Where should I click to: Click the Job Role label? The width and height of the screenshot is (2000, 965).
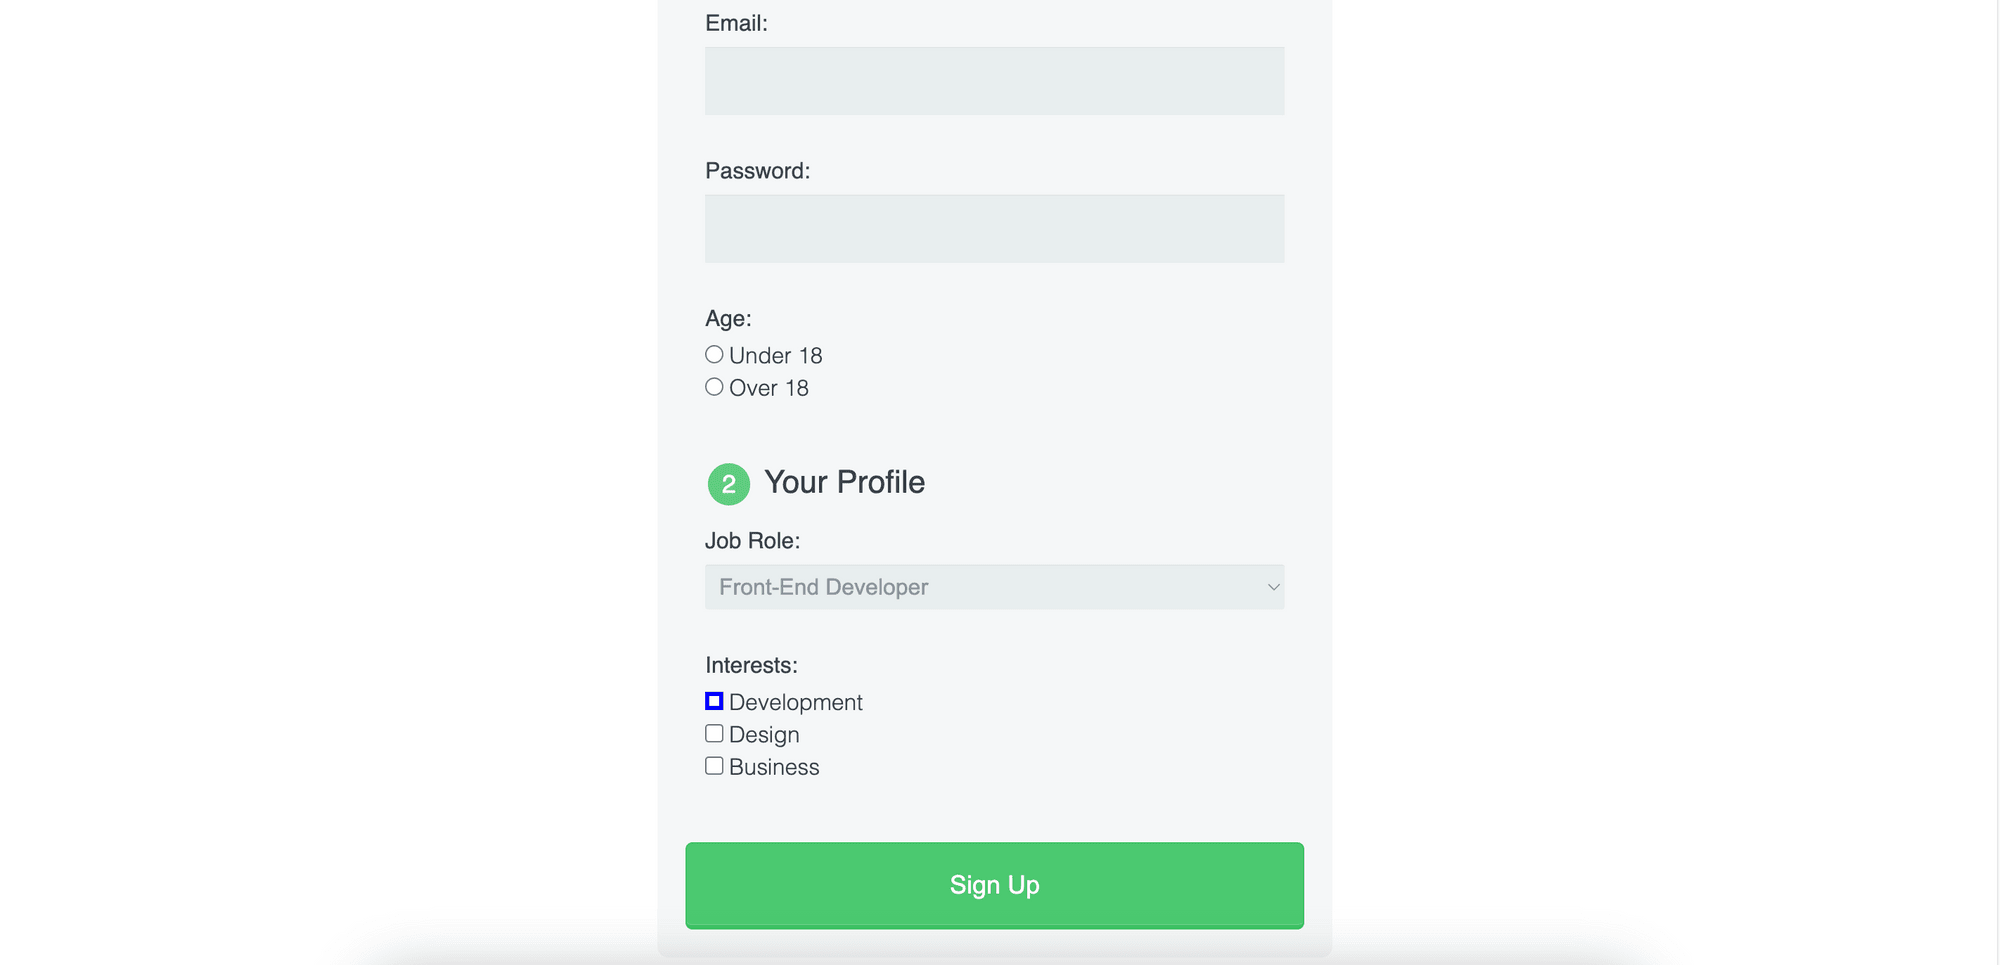[x=752, y=540]
